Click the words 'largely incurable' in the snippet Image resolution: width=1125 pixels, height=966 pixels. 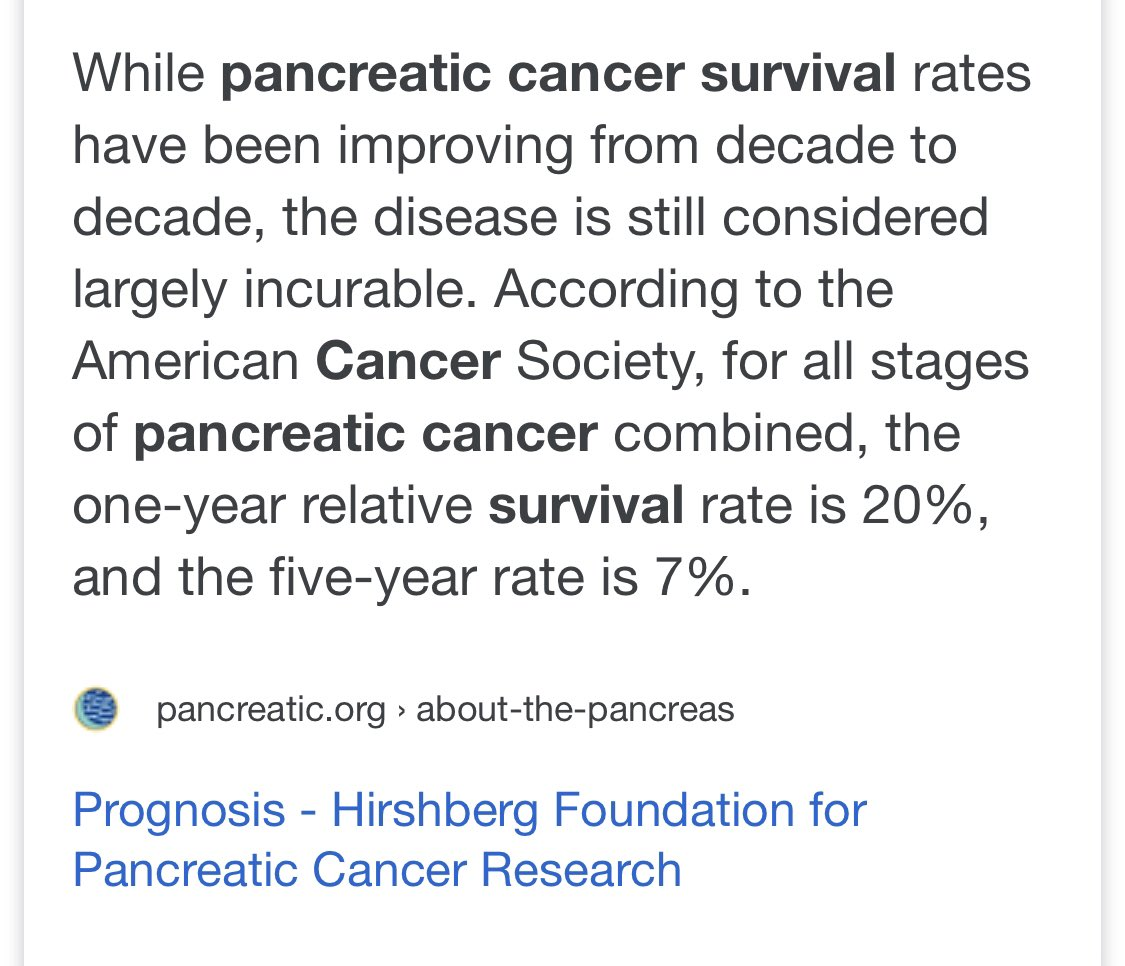tap(275, 291)
